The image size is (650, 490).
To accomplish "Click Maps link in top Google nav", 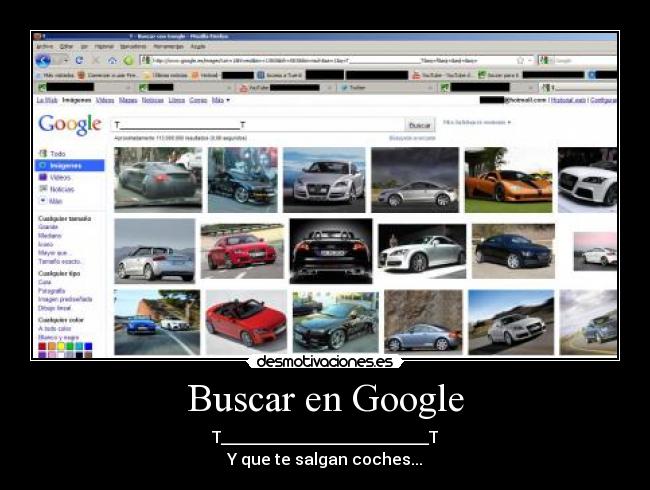I will coord(128,100).
